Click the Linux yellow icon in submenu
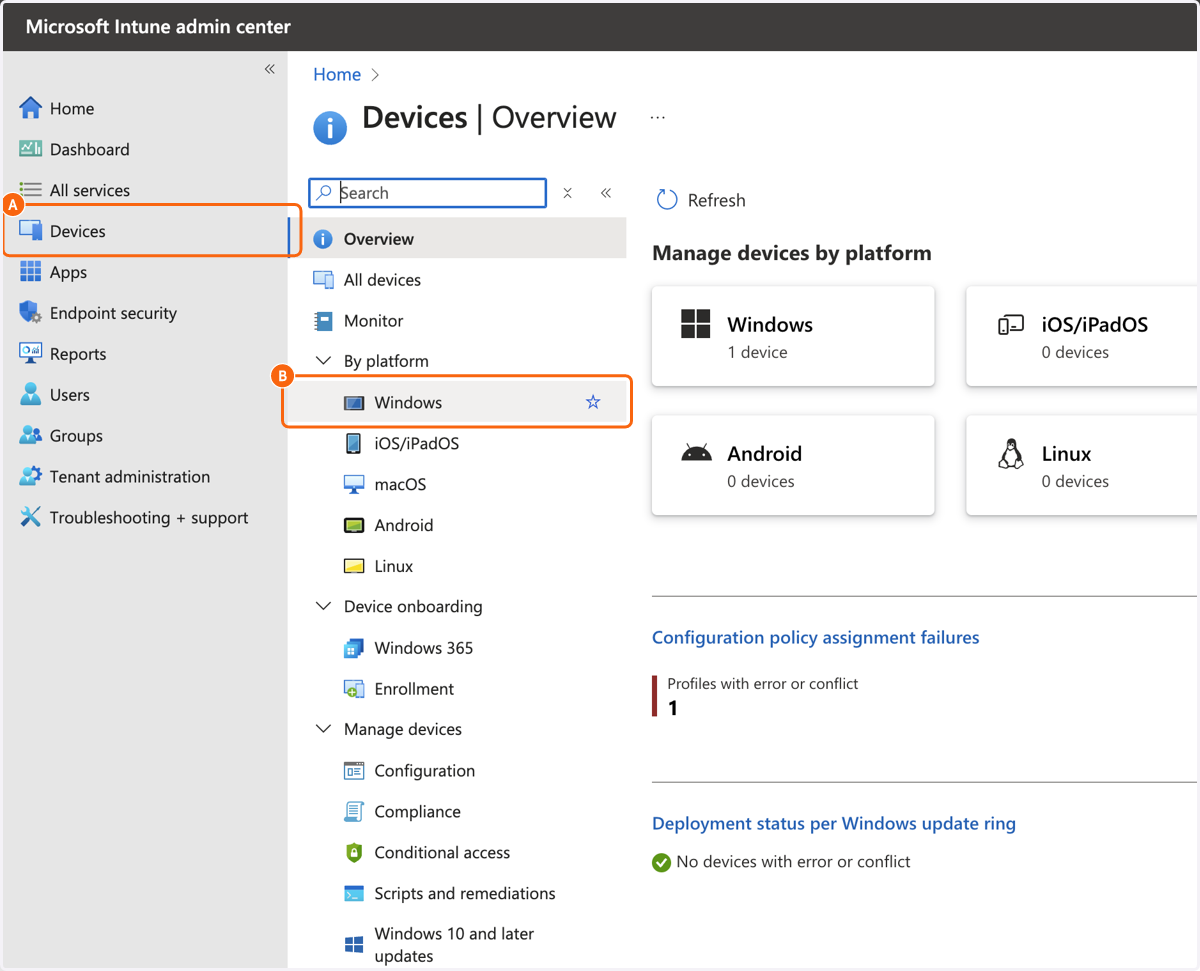Viewport: 1200px width, 971px height. [x=353, y=566]
